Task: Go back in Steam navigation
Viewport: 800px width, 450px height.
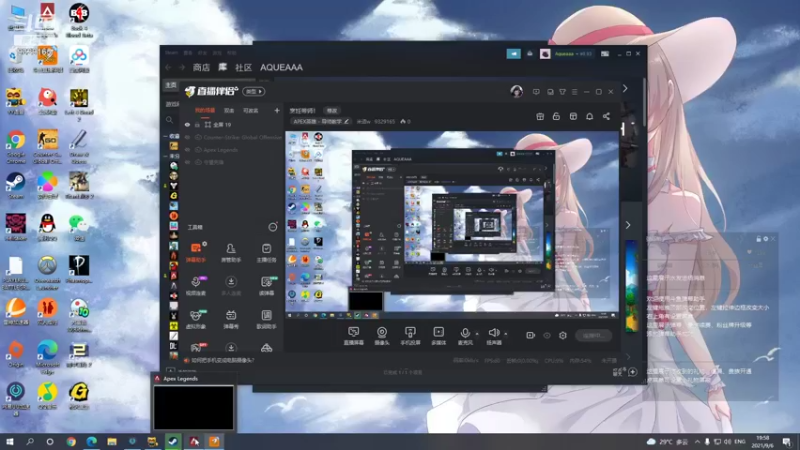Action: pyautogui.click(x=169, y=67)
